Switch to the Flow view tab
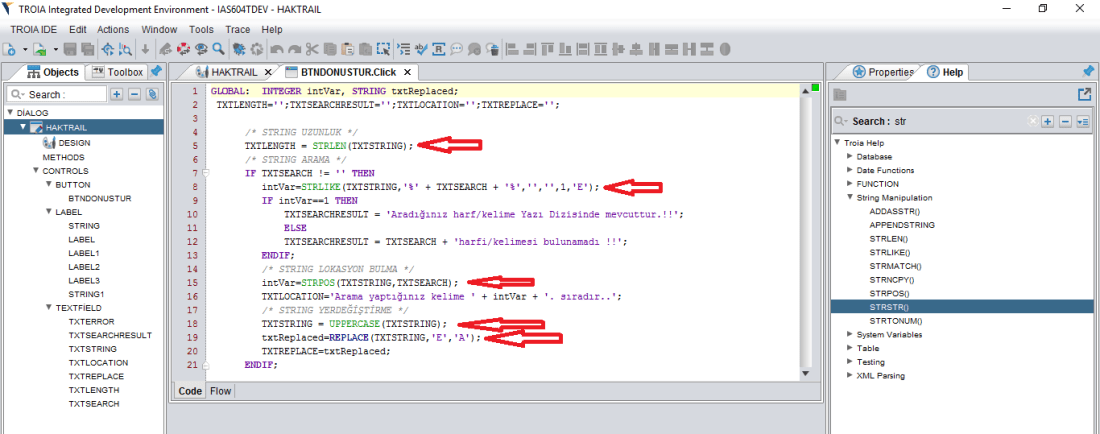The height and width of the screenshot is (434, 1100). click(220, 391)
